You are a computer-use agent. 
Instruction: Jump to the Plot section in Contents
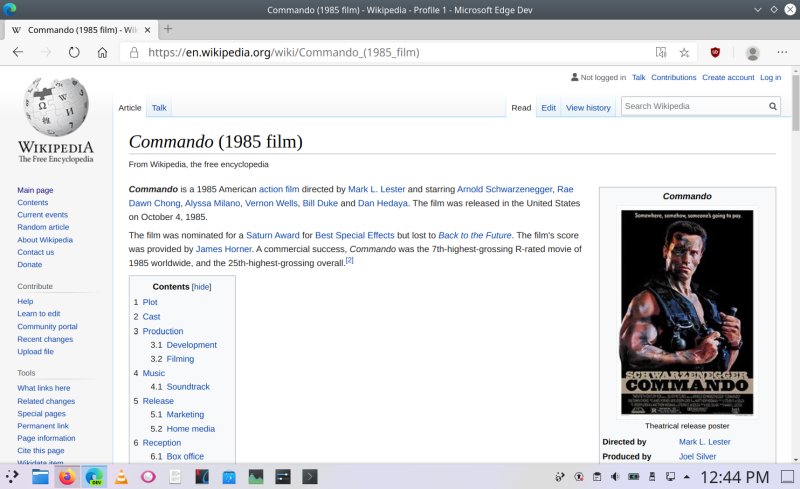click(x=150, y=302)
